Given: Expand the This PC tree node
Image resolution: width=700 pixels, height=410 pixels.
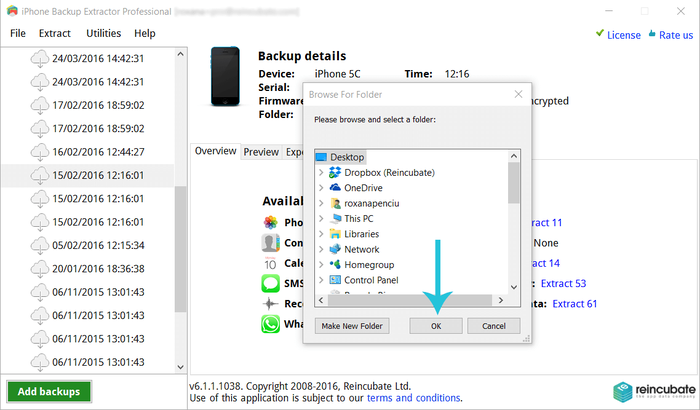Looking at the screenshot, I should pos(321,218).
